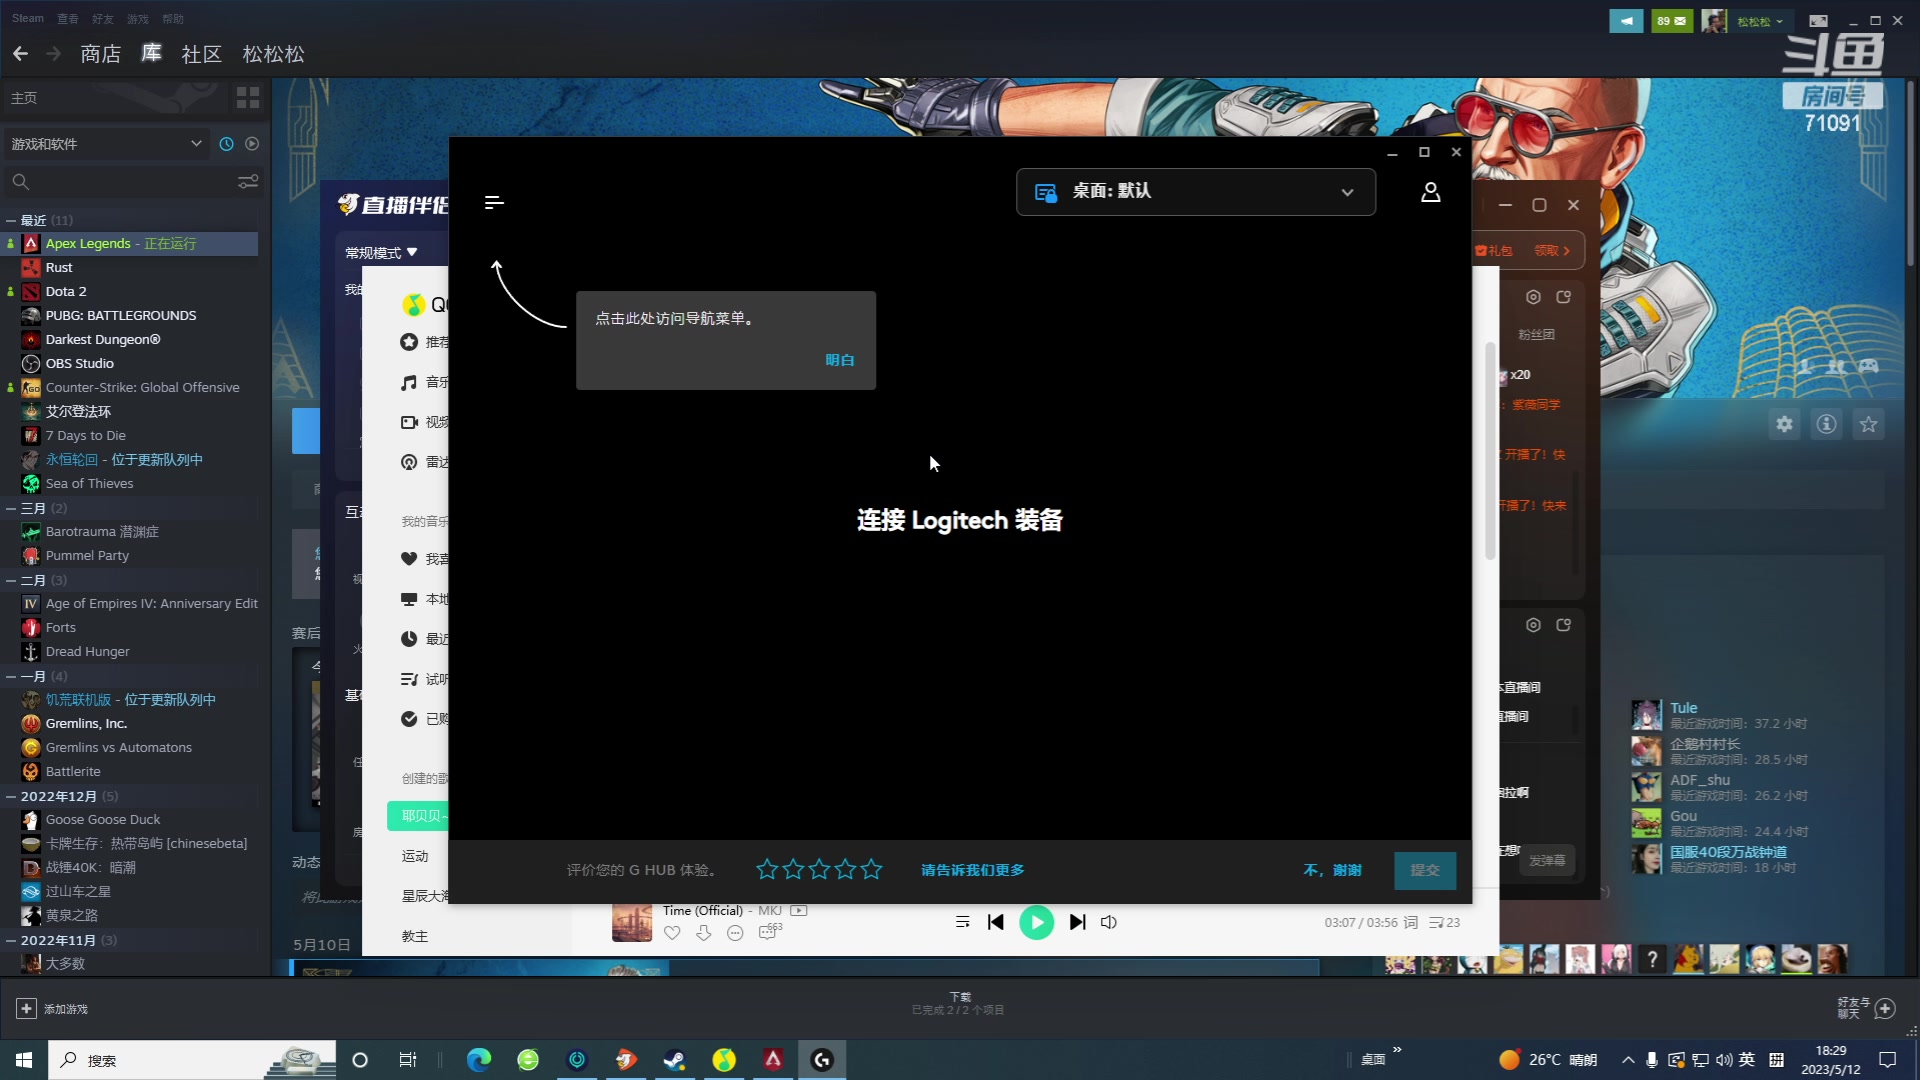
Task: Skip to the next track
Action: [x=1077, y=922]
